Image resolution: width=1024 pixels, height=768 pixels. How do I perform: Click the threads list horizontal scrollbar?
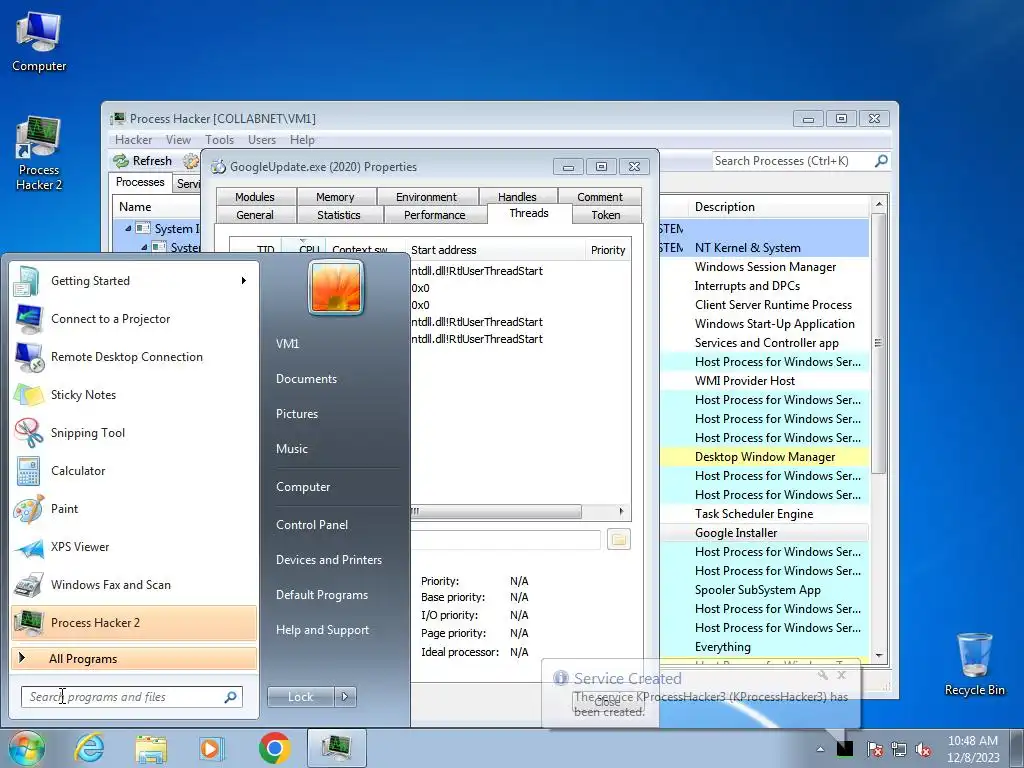496,511
